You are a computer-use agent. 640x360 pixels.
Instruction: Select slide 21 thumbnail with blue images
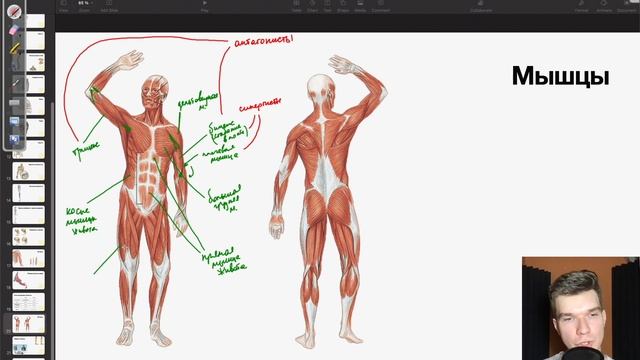coord(28,346)
